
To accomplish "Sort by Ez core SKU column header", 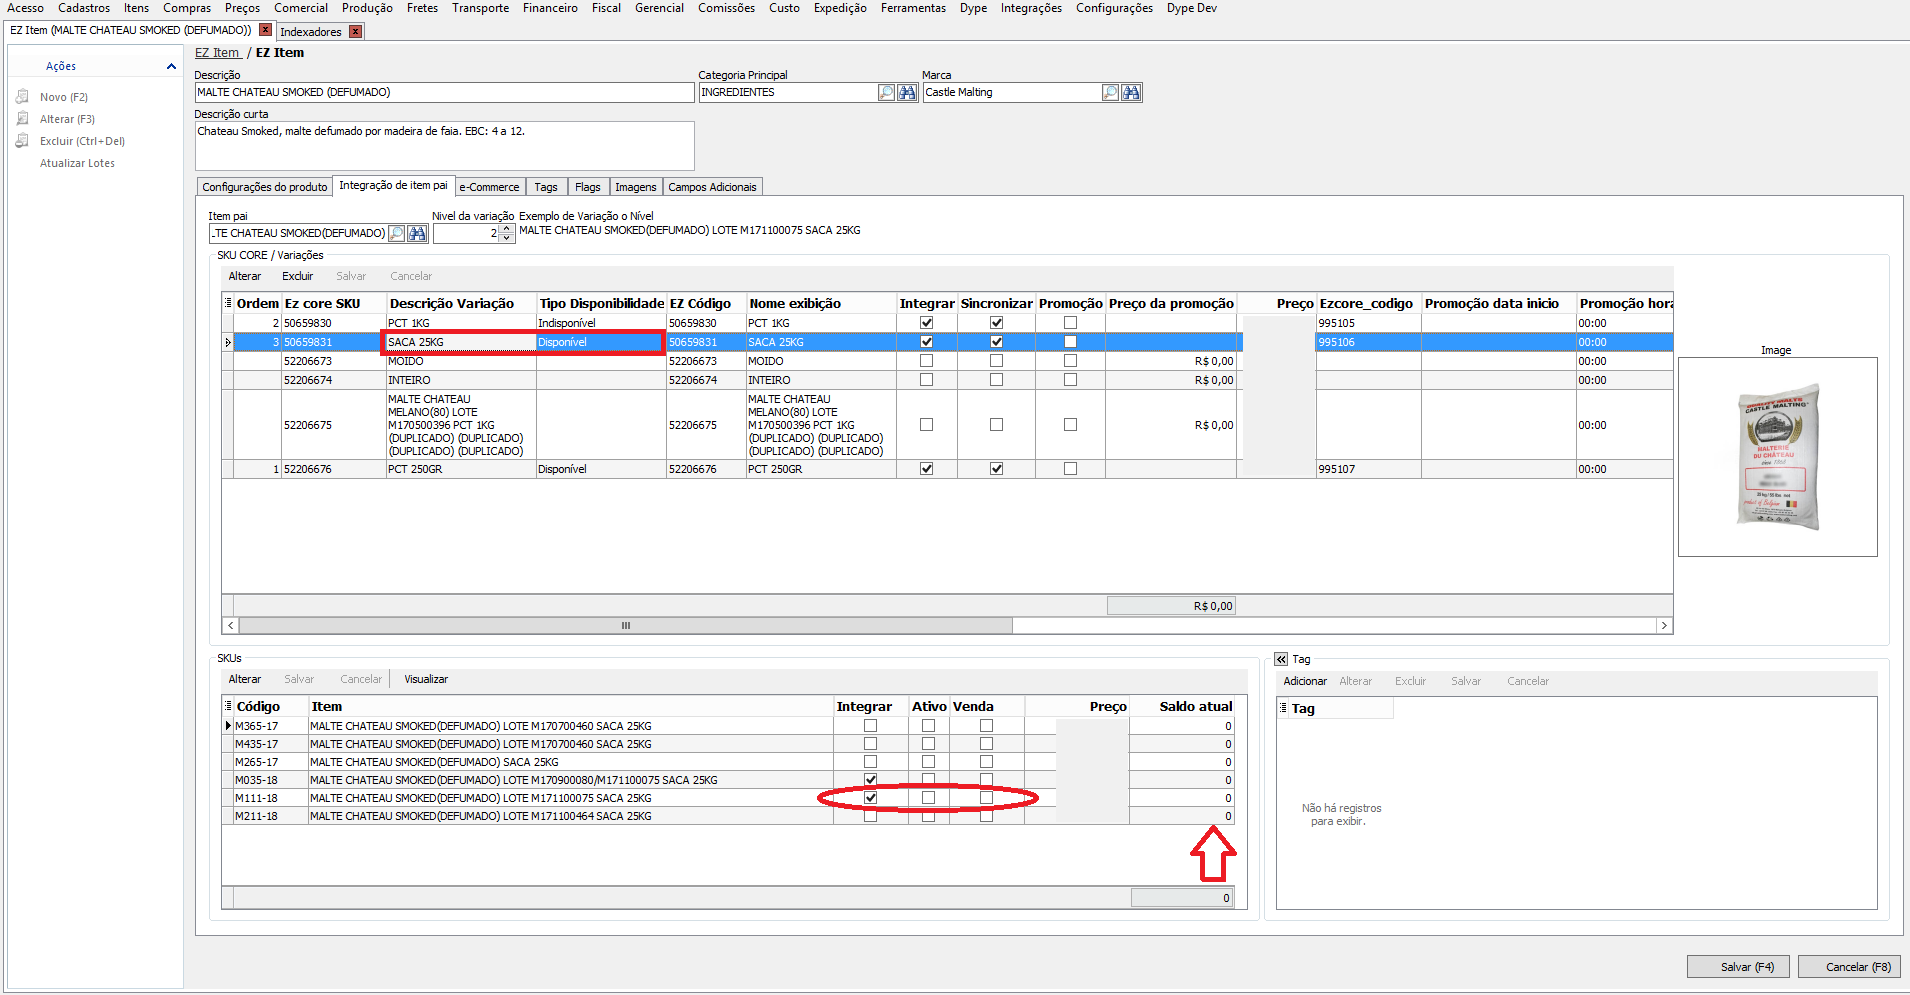I will point(334,303).
